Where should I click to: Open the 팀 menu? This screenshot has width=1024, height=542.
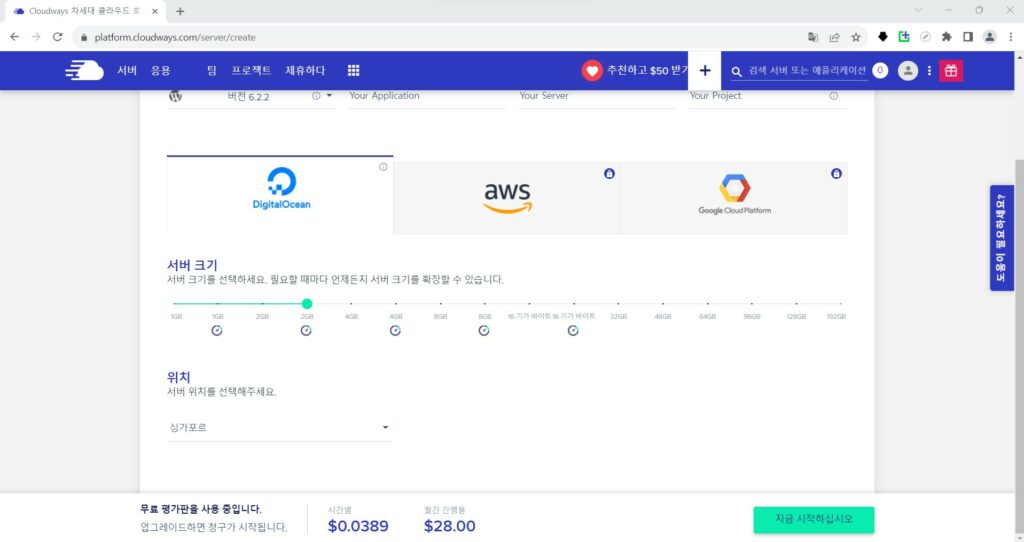pyautogui.click(x=212, y=71)
